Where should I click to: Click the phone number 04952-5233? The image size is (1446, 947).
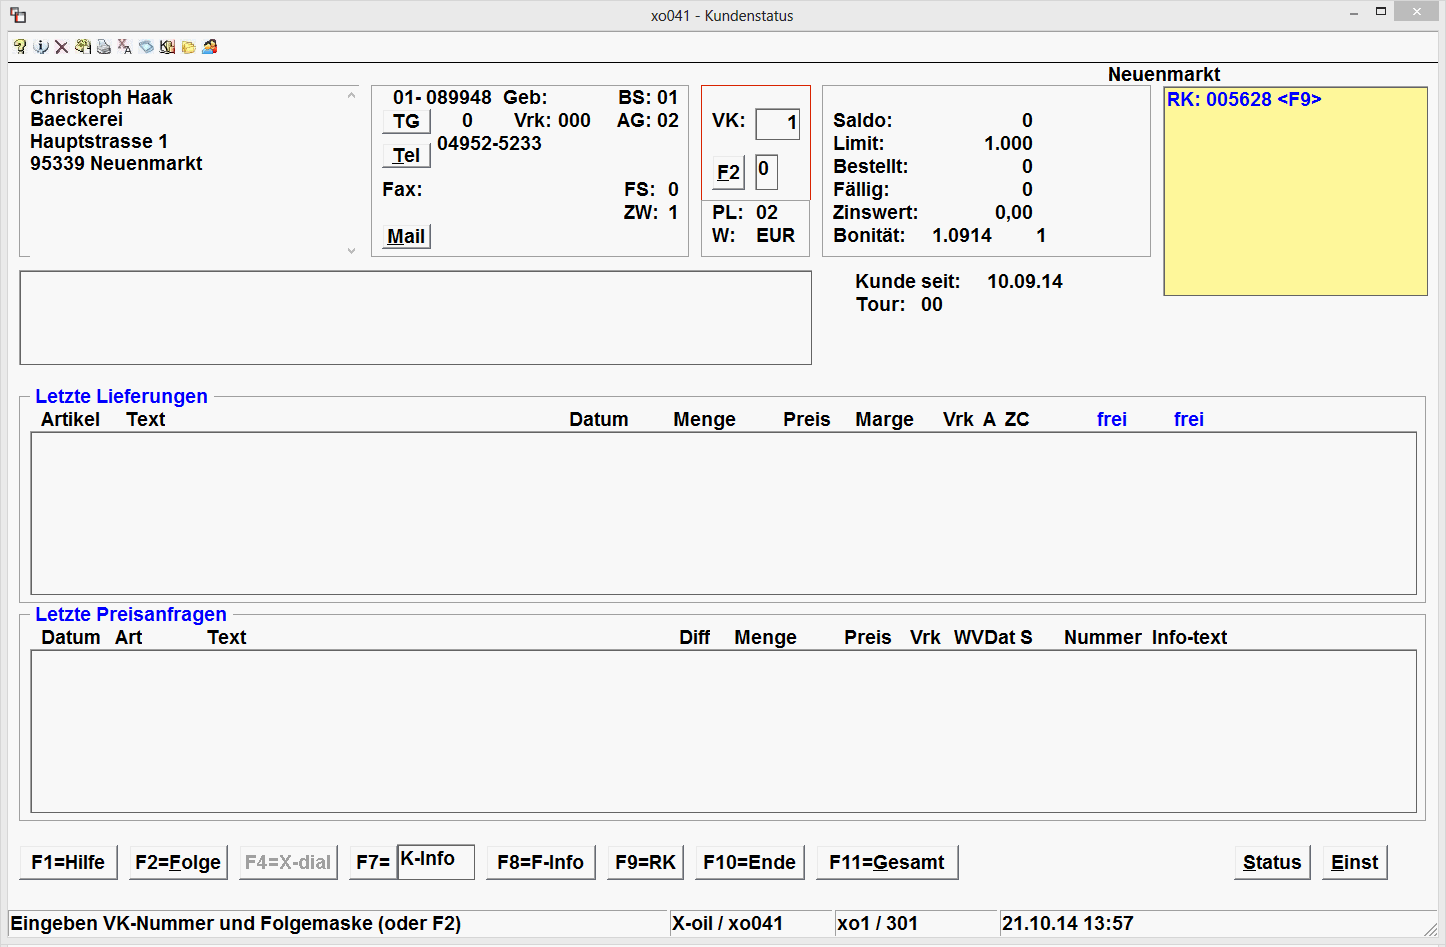coord(489,143)
